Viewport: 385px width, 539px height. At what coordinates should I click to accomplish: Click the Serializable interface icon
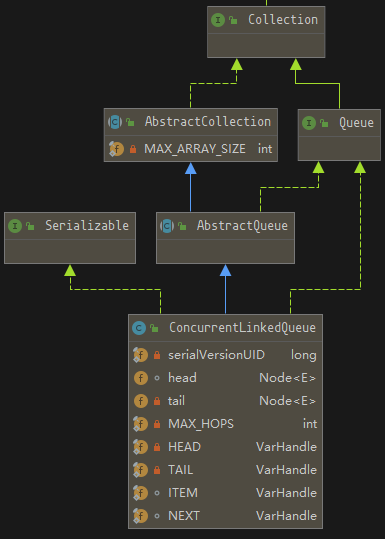pyautogui.click(x=15, y=226)
